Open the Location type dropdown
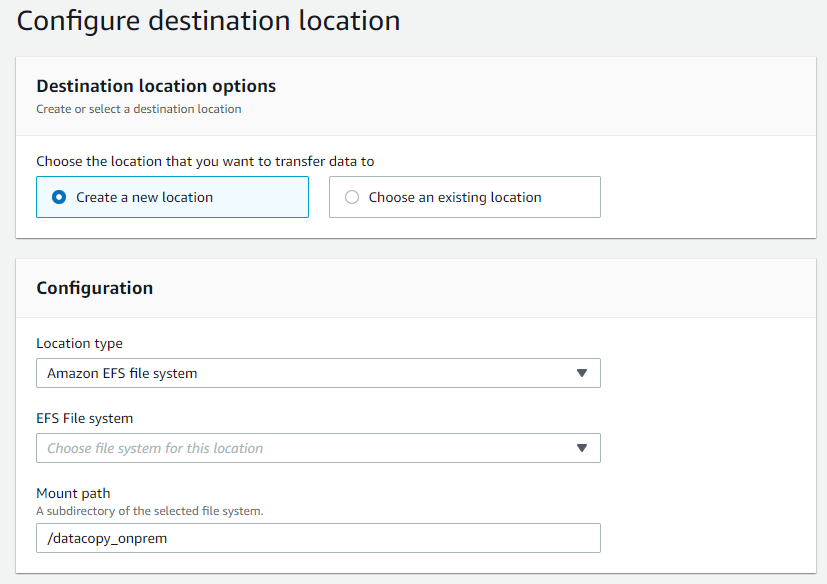827x584 pixels. tap(318, 372)
